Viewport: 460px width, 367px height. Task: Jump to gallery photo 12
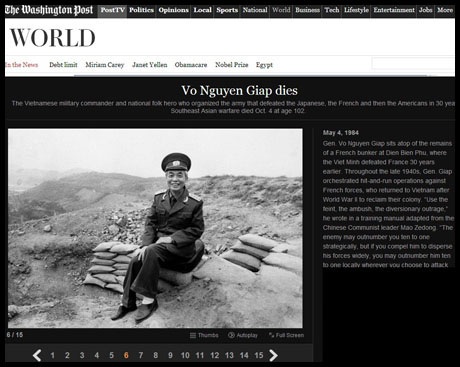(x=215, y=355)
